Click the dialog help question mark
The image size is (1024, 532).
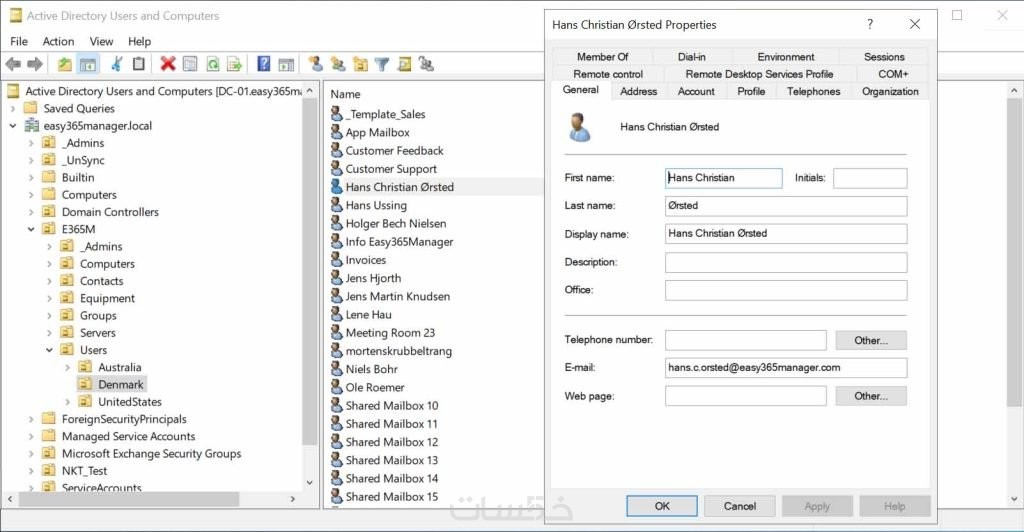(x=870, y=24)
